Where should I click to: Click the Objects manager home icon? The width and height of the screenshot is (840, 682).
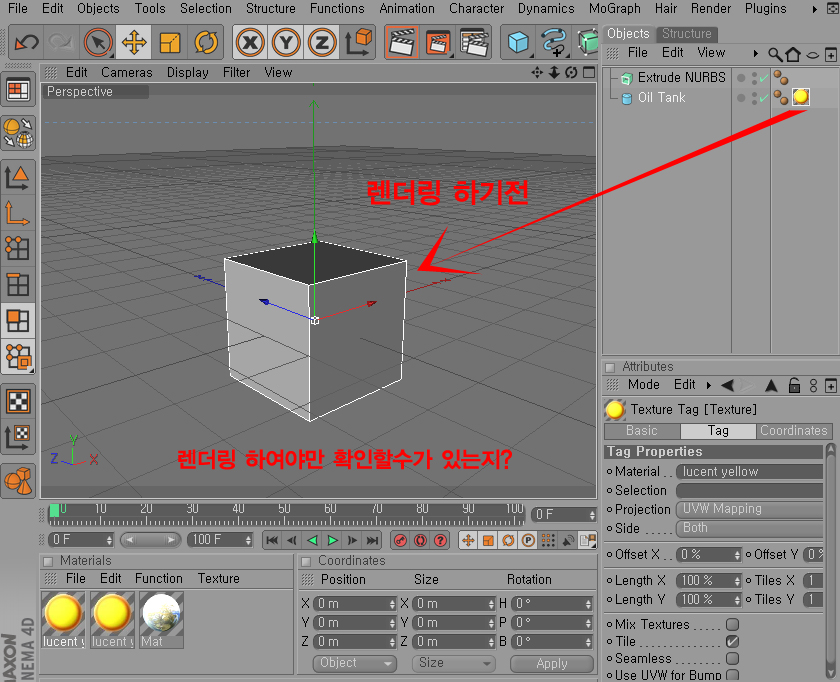click(x=793, y=54)
